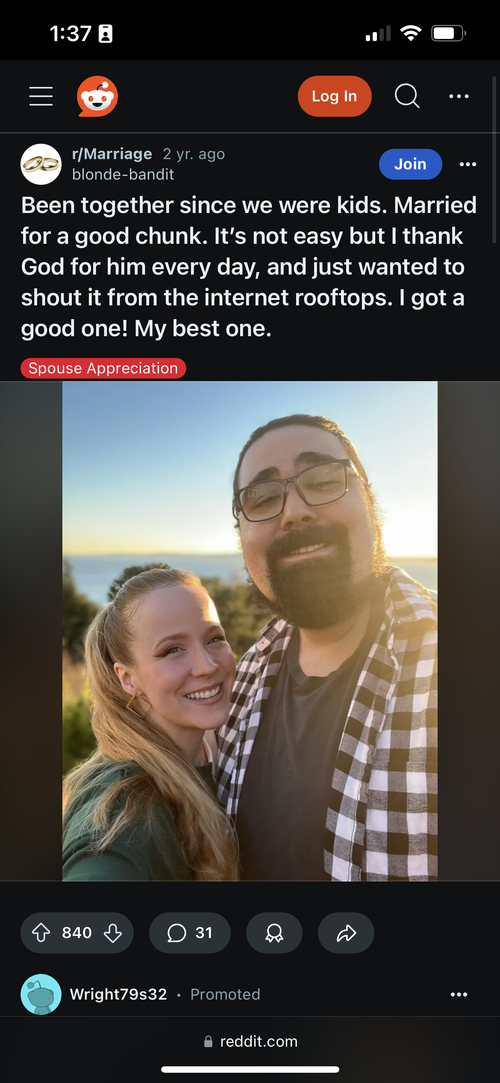Image resolution: width=500 pixels, height=1083 pixels.
Task: Open the couple selfie photo
Action: click(250, 631)
